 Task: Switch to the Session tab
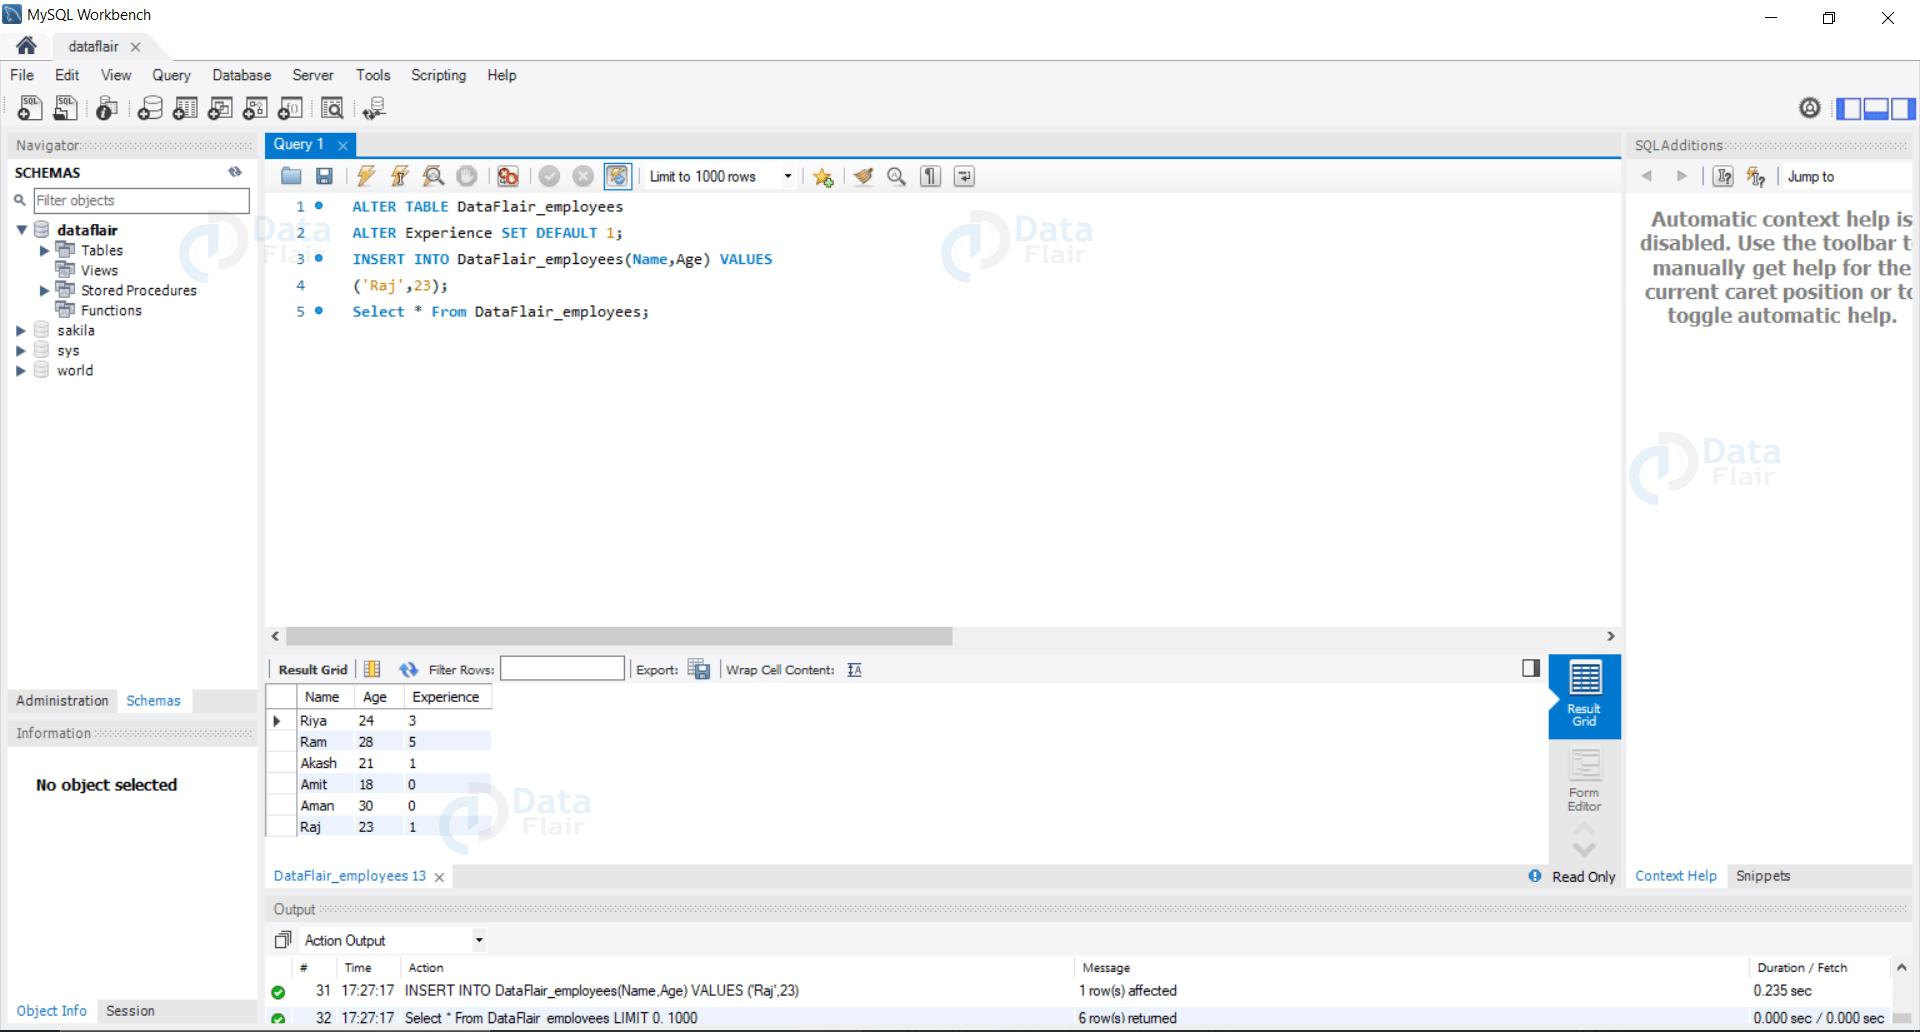click(130, 1011)
